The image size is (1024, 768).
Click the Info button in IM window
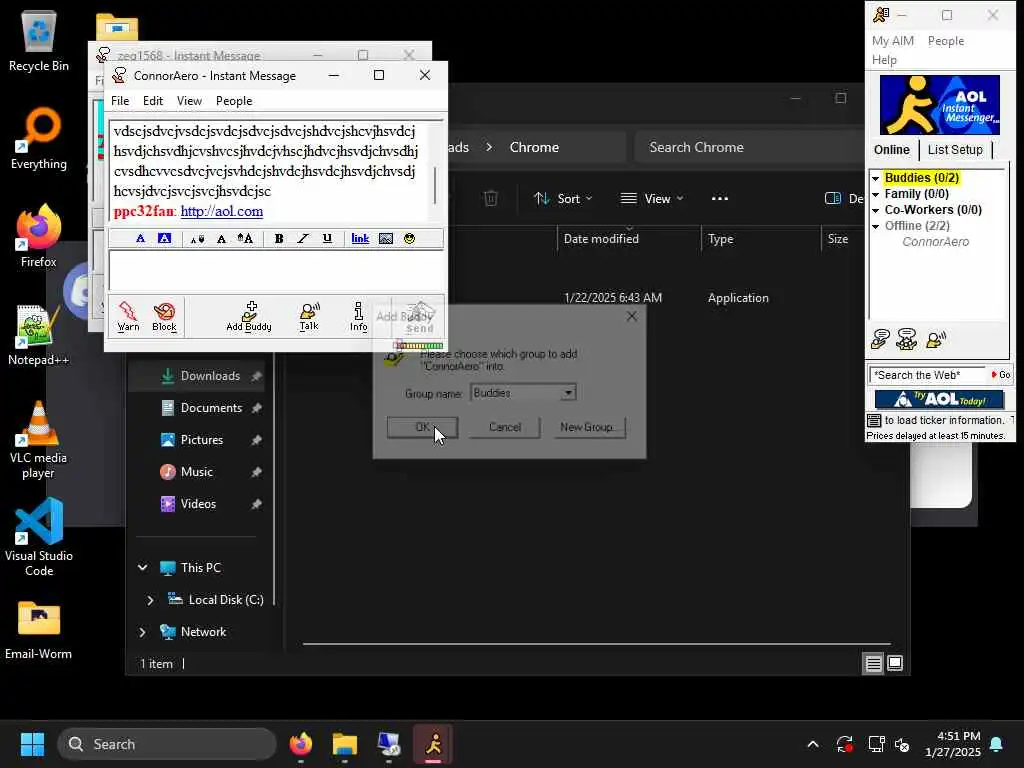[x=359, y=317]
